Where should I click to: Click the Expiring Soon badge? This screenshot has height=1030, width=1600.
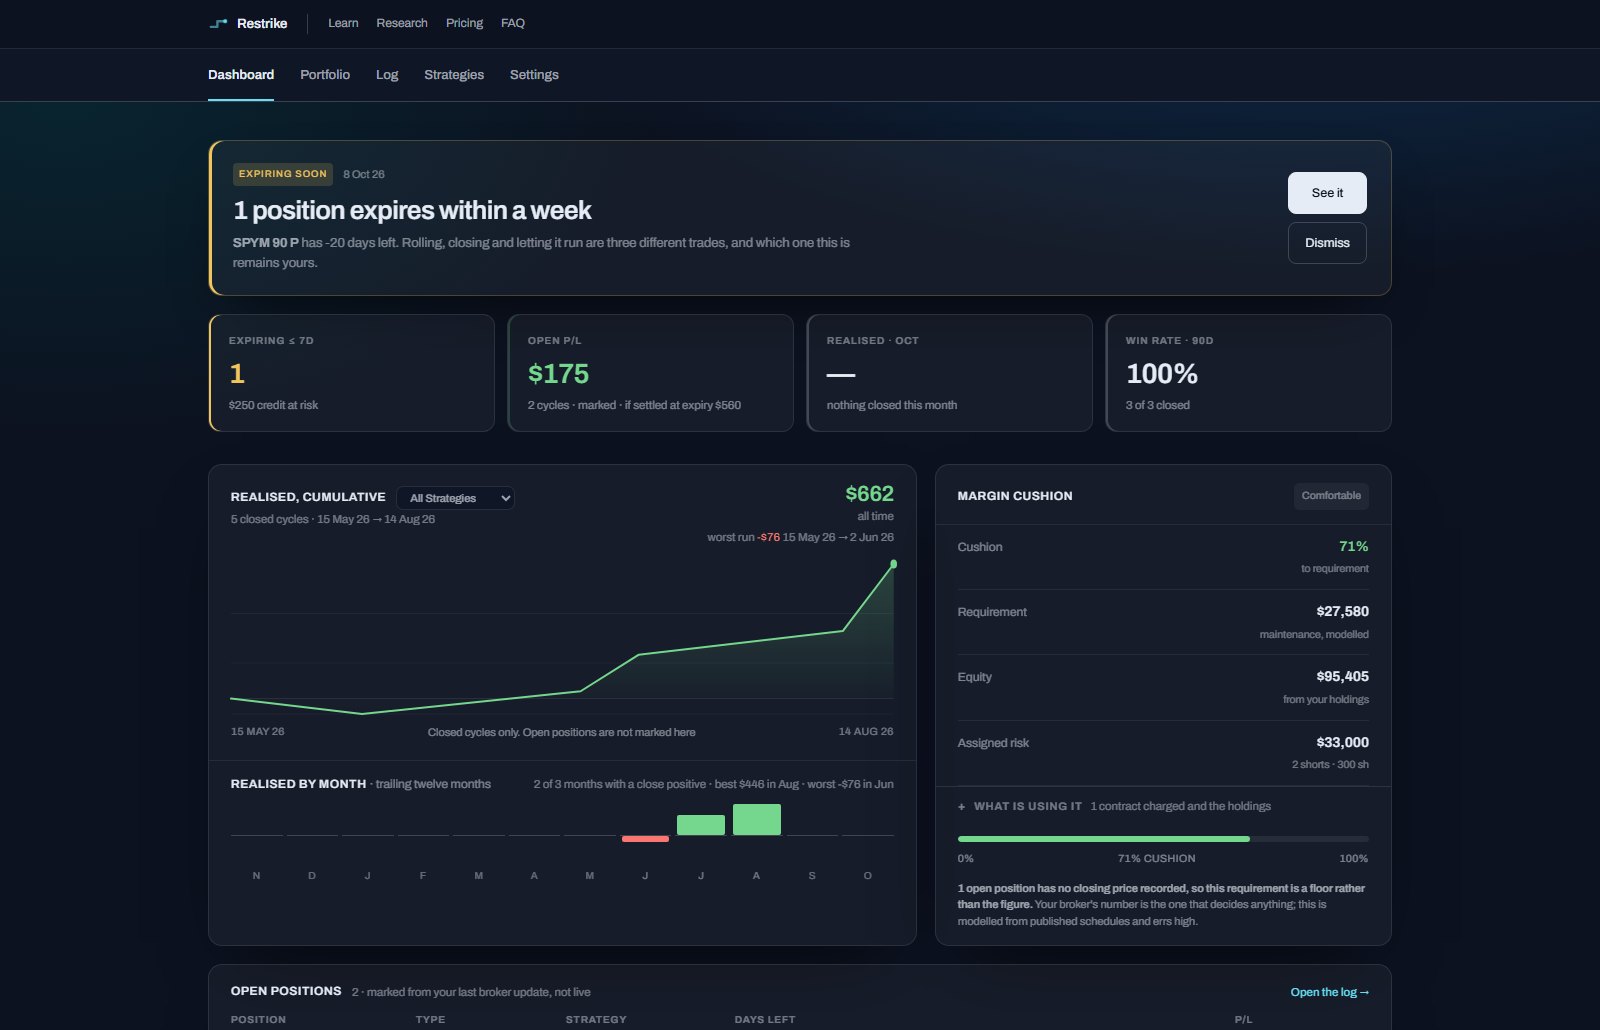pyautogui.click(x=283, y=174)
